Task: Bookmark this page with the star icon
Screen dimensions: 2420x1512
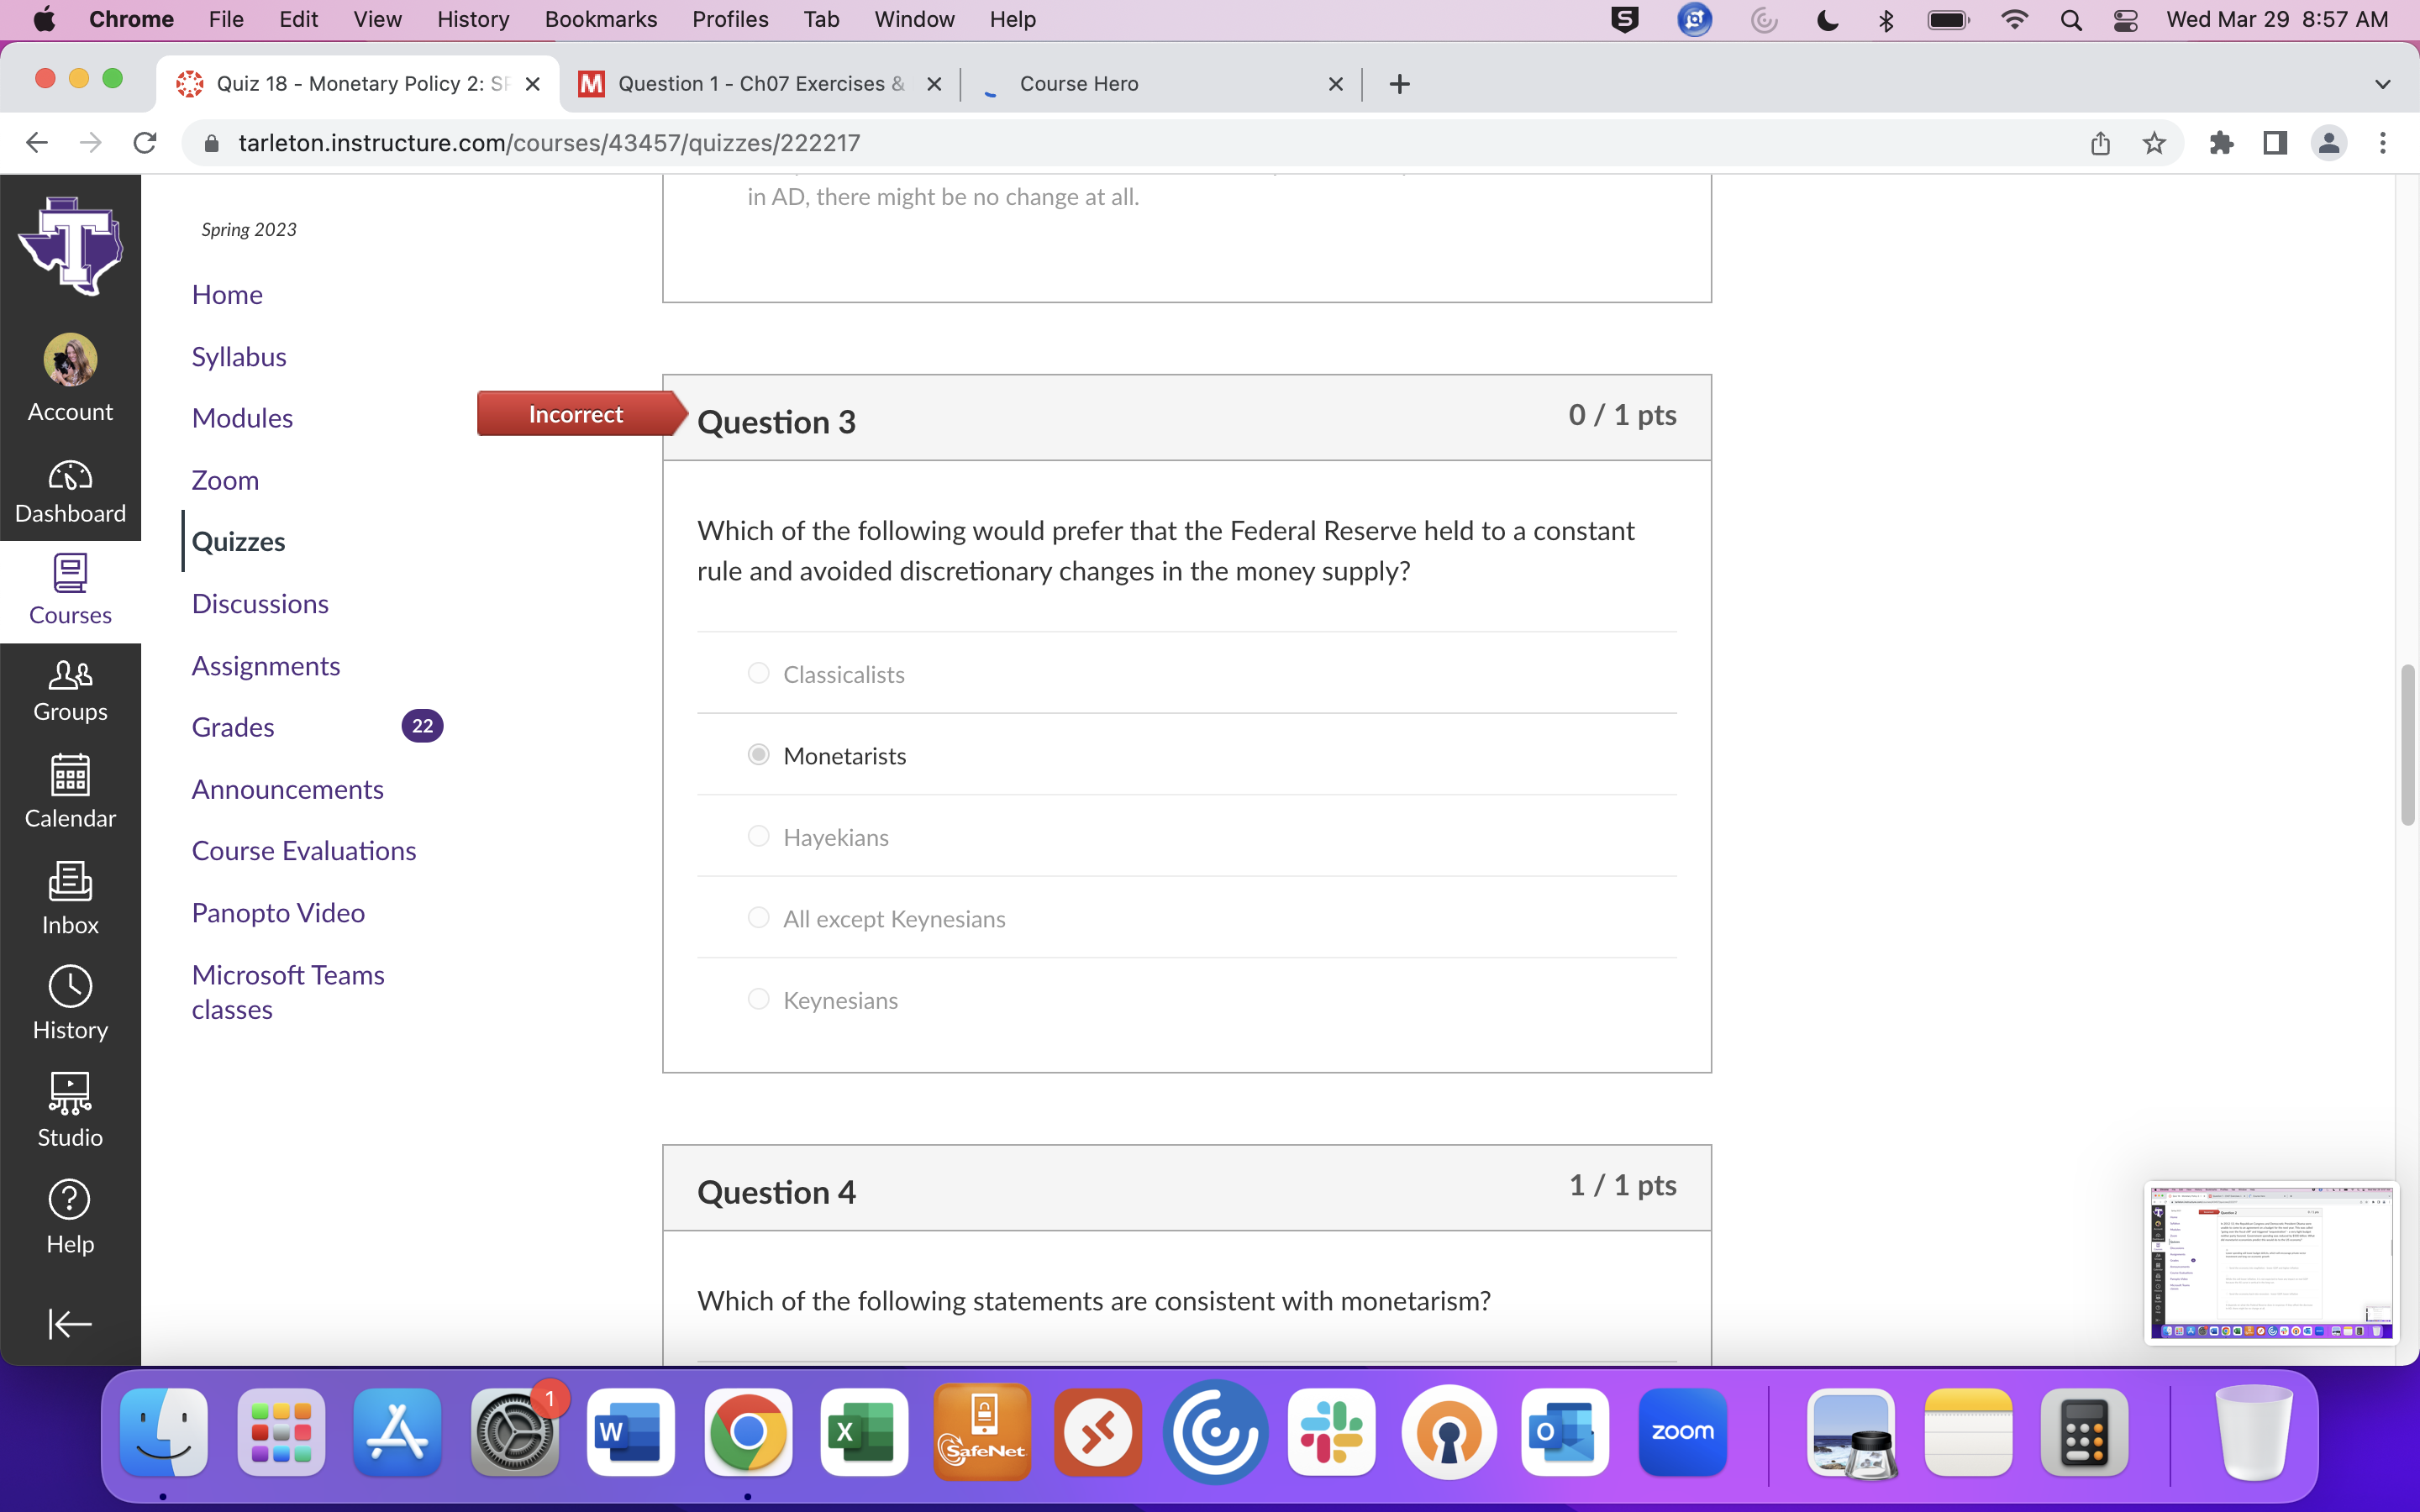Action: [2154, 143]
